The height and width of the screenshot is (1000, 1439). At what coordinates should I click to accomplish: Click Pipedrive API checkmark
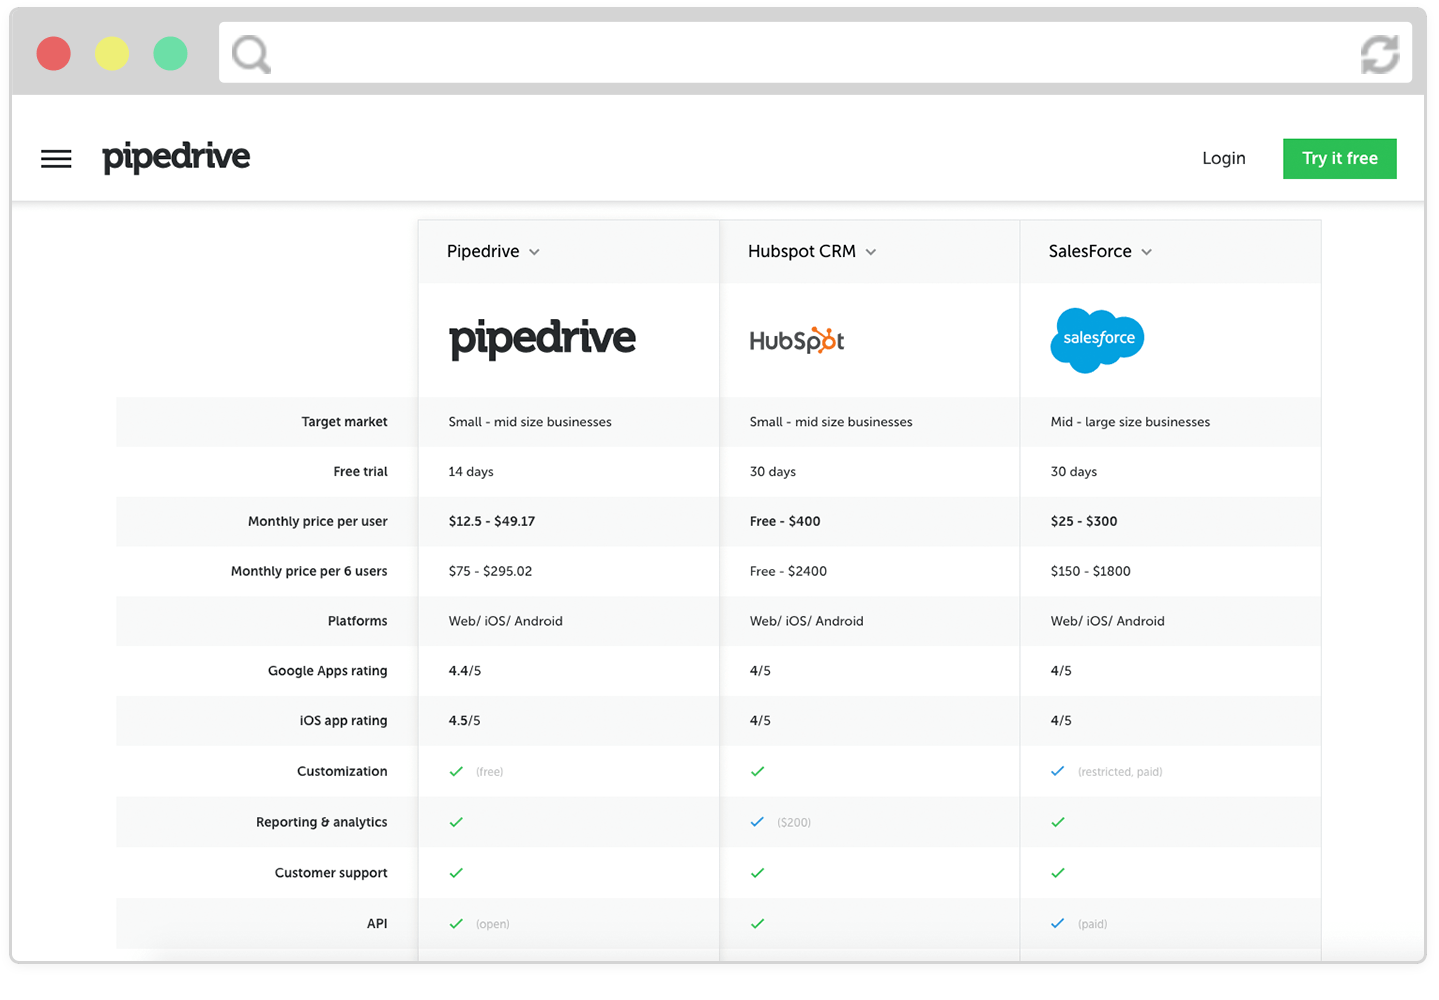tap(456, 924)
